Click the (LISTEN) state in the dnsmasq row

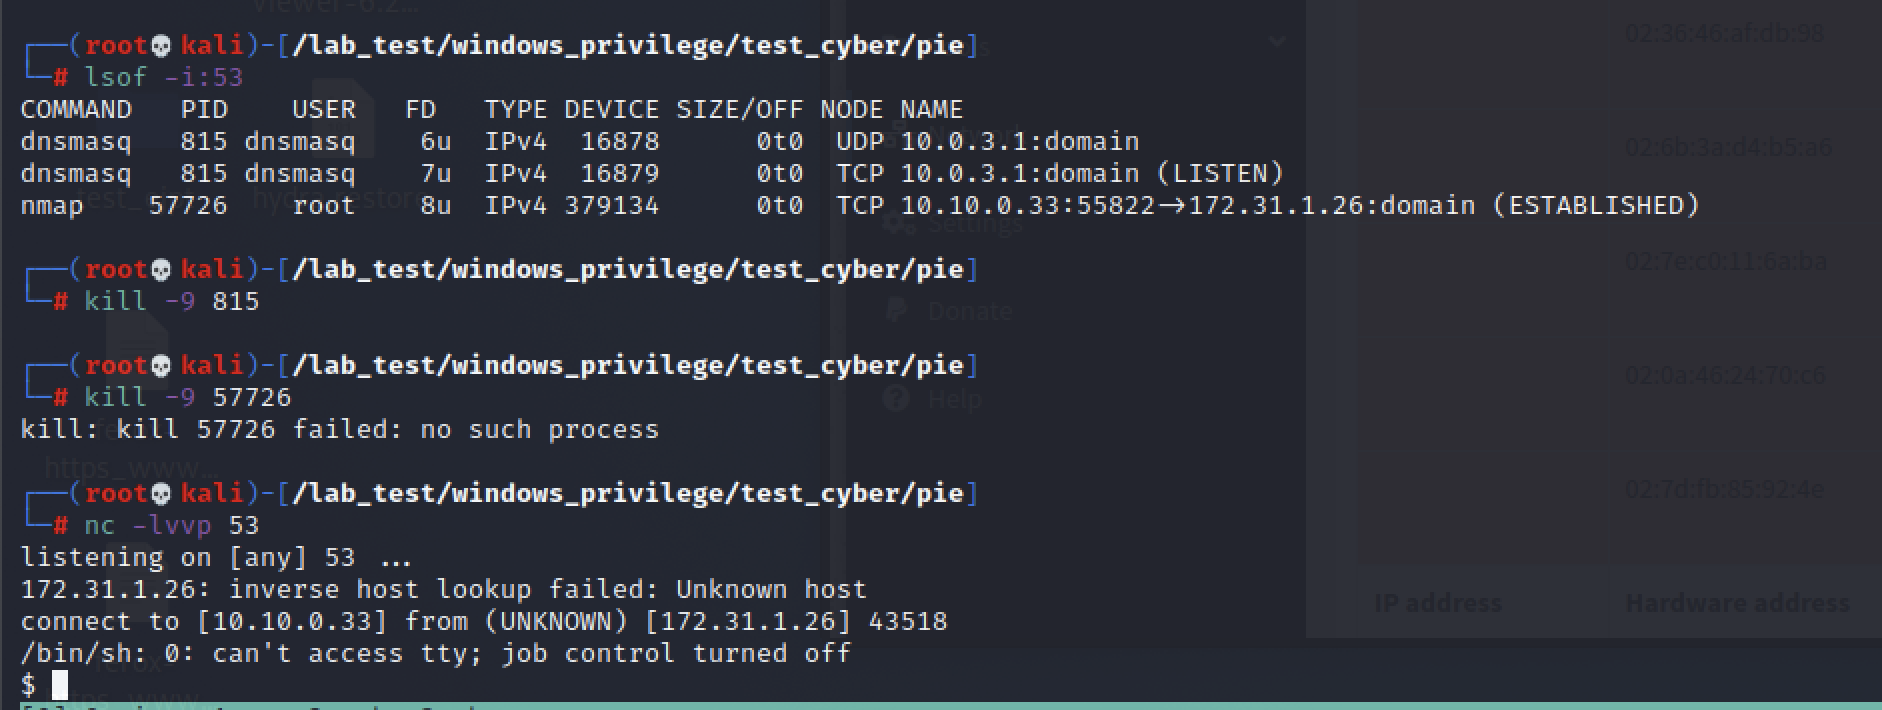(1219, 173)
